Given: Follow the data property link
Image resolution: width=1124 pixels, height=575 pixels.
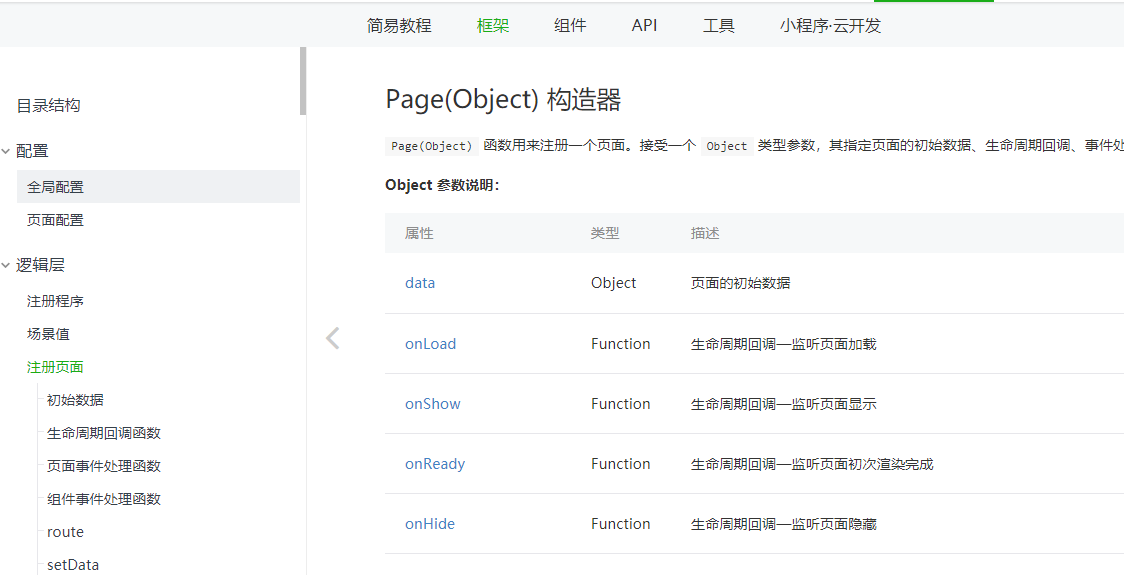Looking at the screenshot, I should 420,282.
